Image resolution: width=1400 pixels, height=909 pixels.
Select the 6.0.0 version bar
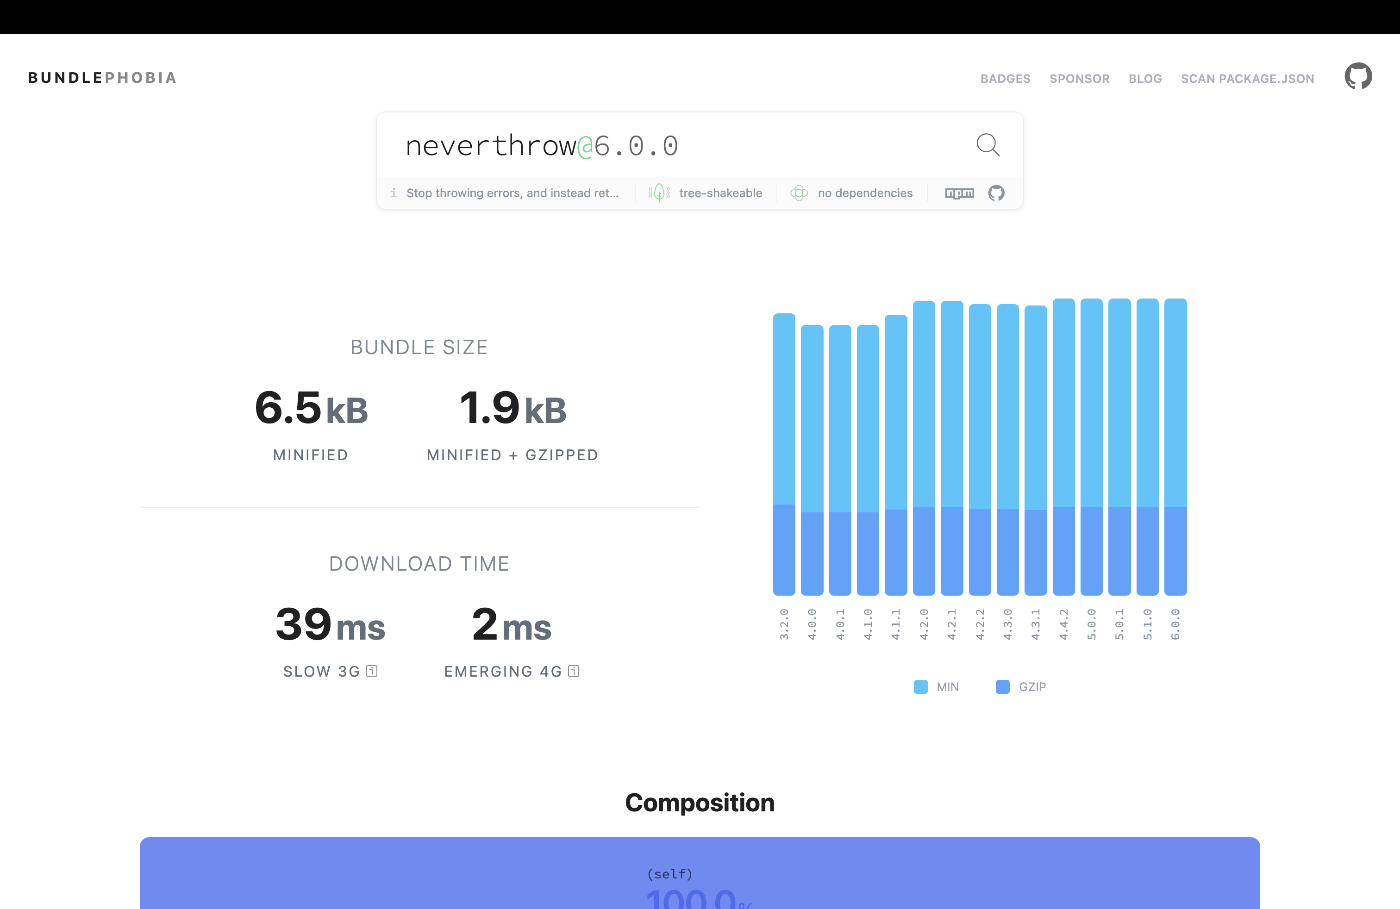[x=1176, y=447]
